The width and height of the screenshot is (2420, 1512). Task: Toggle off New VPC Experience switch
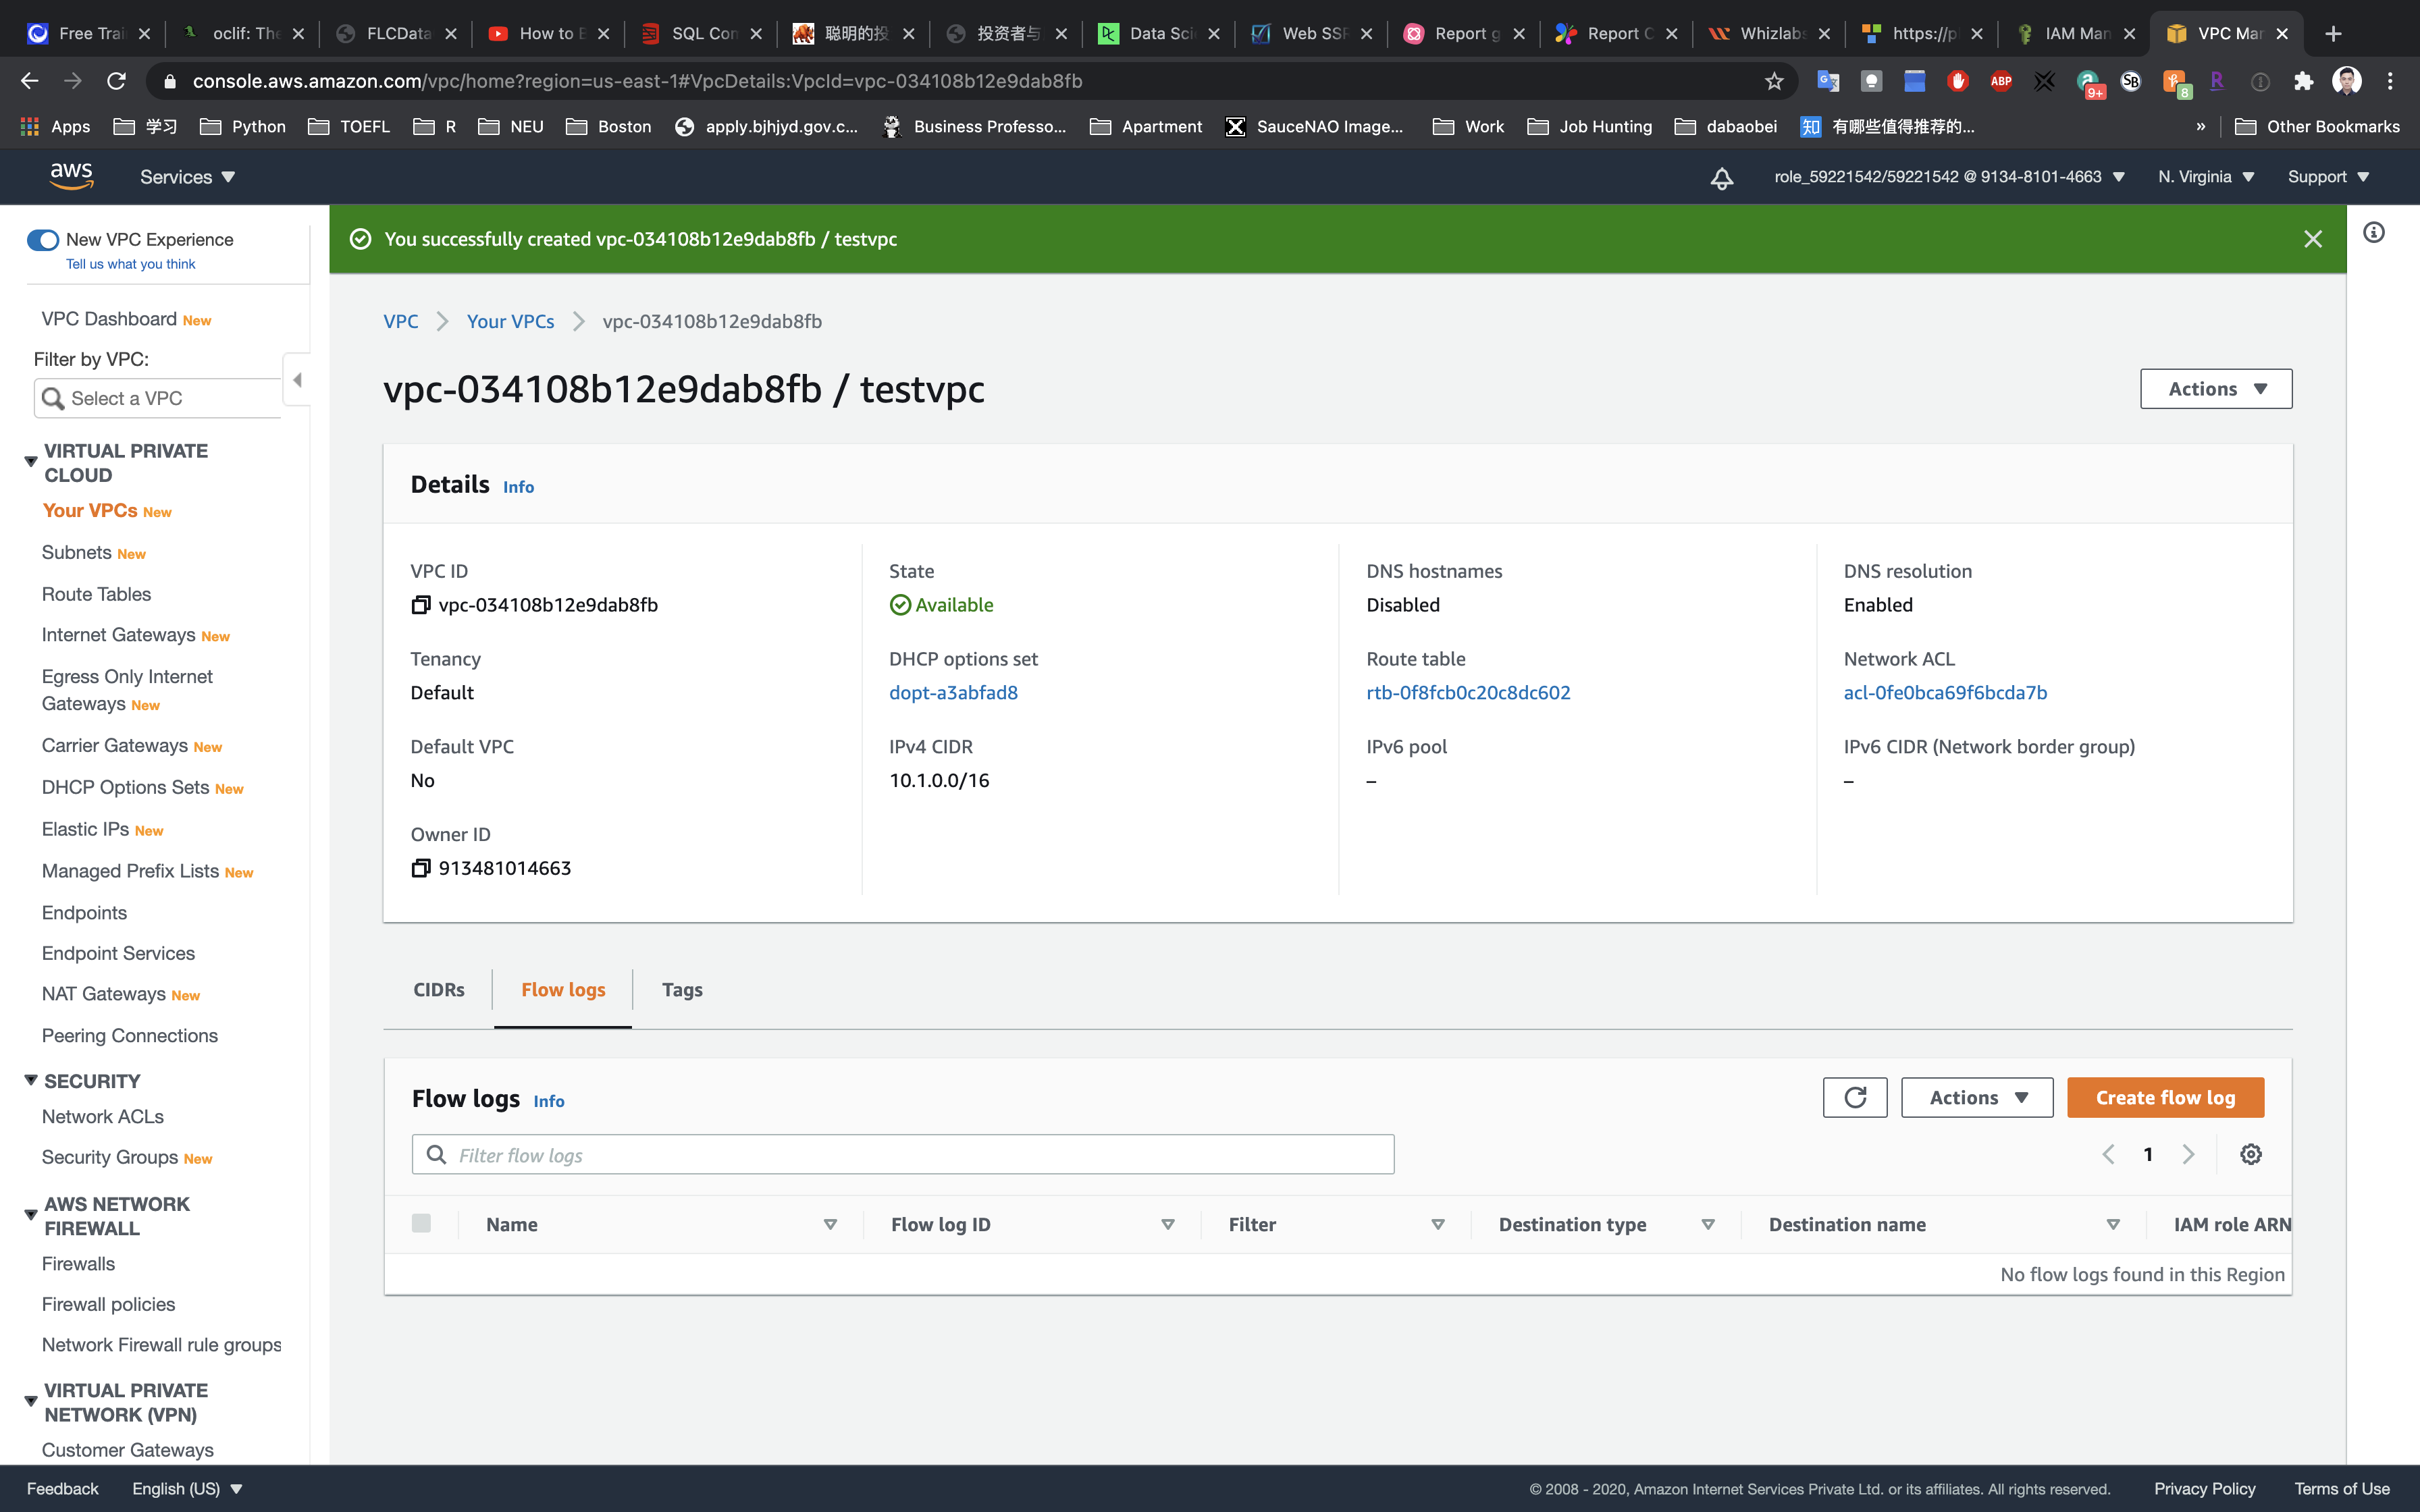coord(42,240)
